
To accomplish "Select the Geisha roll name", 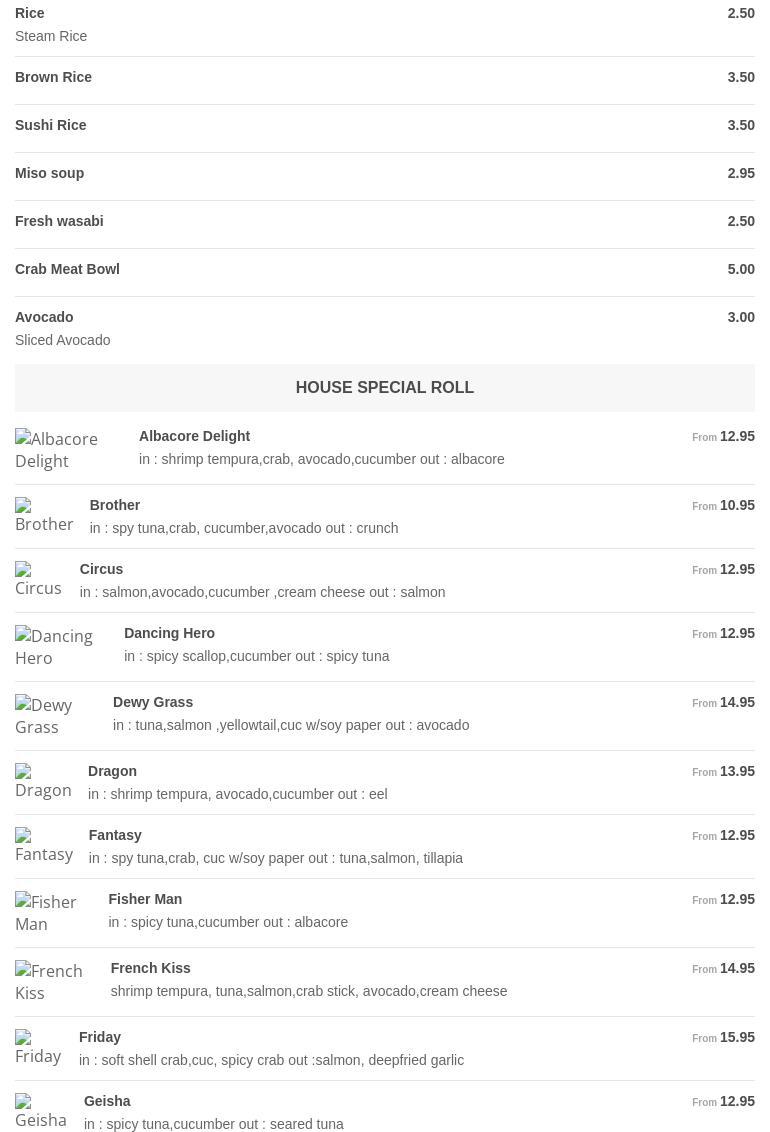I will [x=107, y=1101].
